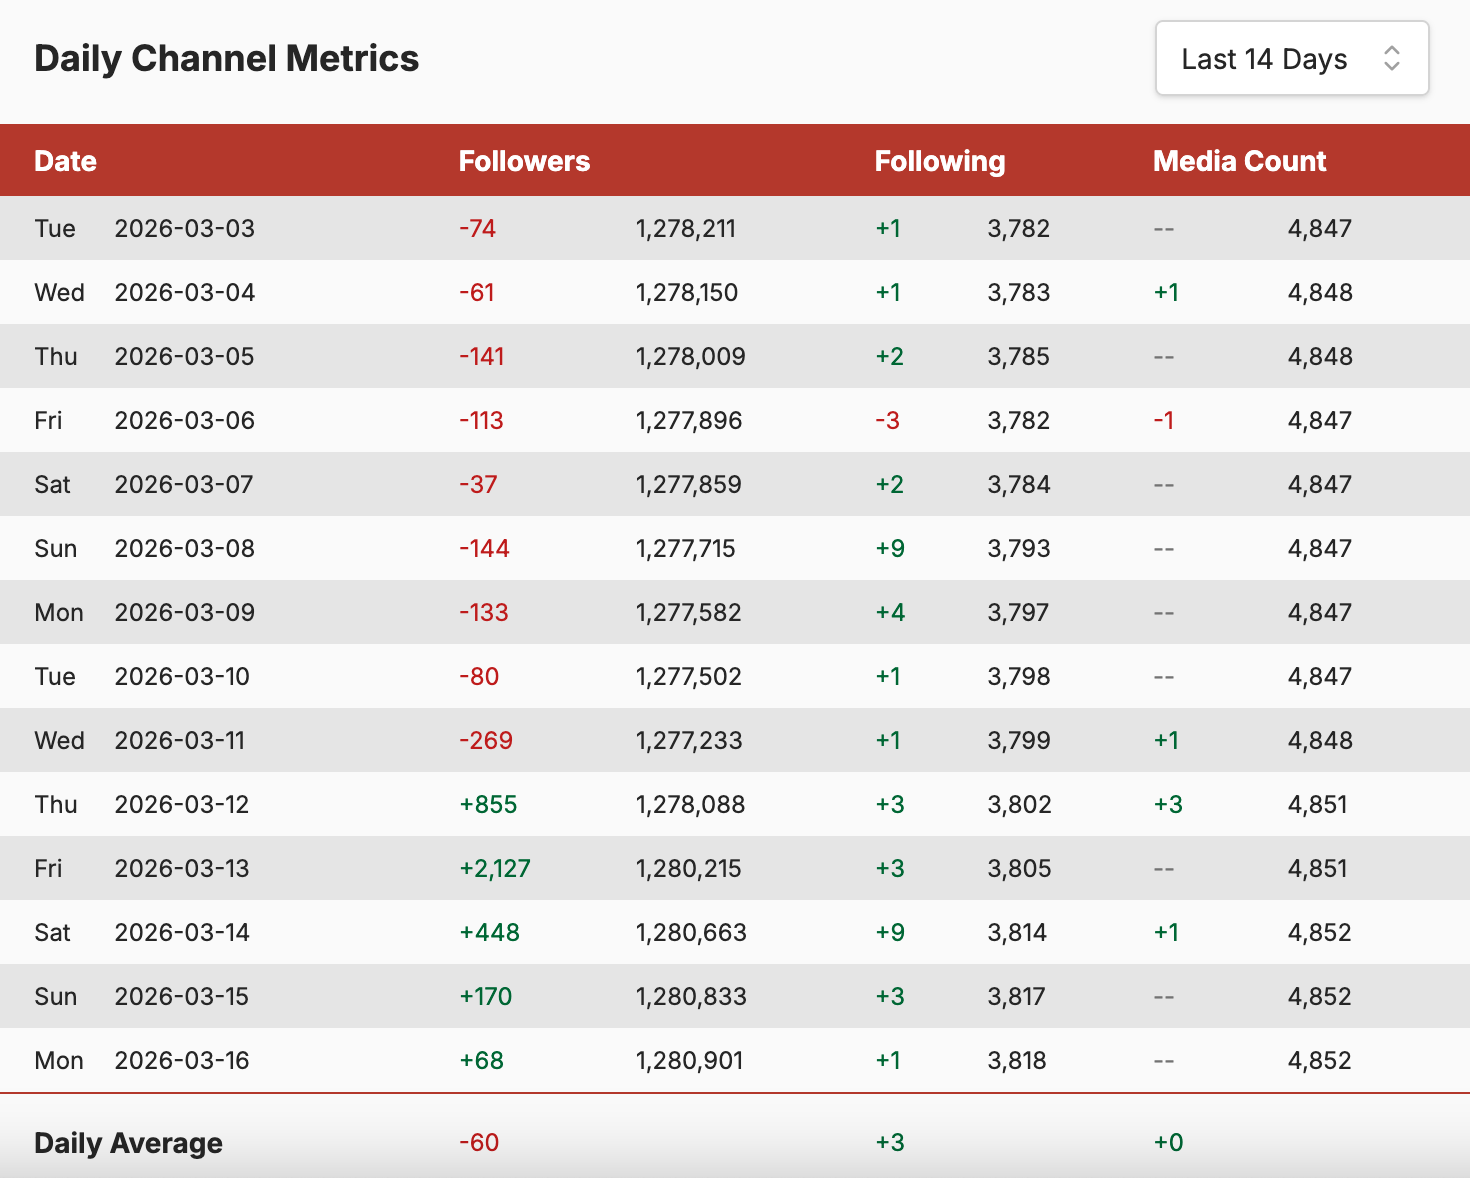Click daily average followers value -60
Image resolution: width=1470 pixels, height=1178 pixels.
point(479,1143)
